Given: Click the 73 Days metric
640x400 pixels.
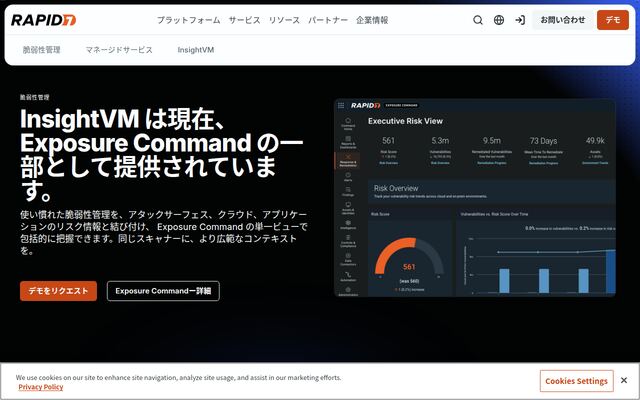Looking at the screenshot, I should [x=543, y=141].
